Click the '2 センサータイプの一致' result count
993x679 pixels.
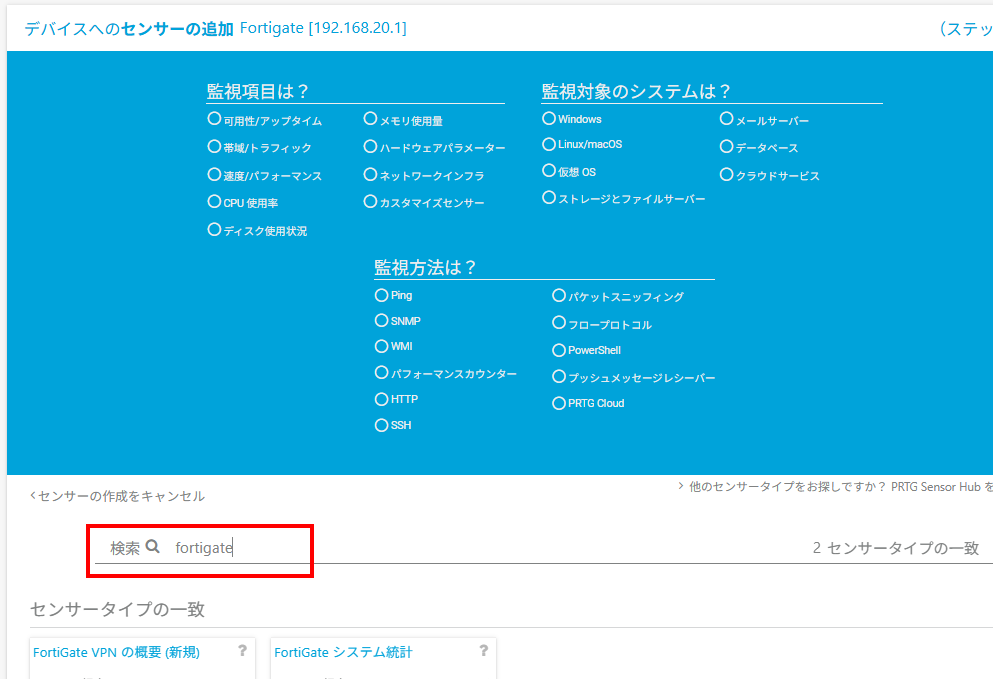(895, 548)
